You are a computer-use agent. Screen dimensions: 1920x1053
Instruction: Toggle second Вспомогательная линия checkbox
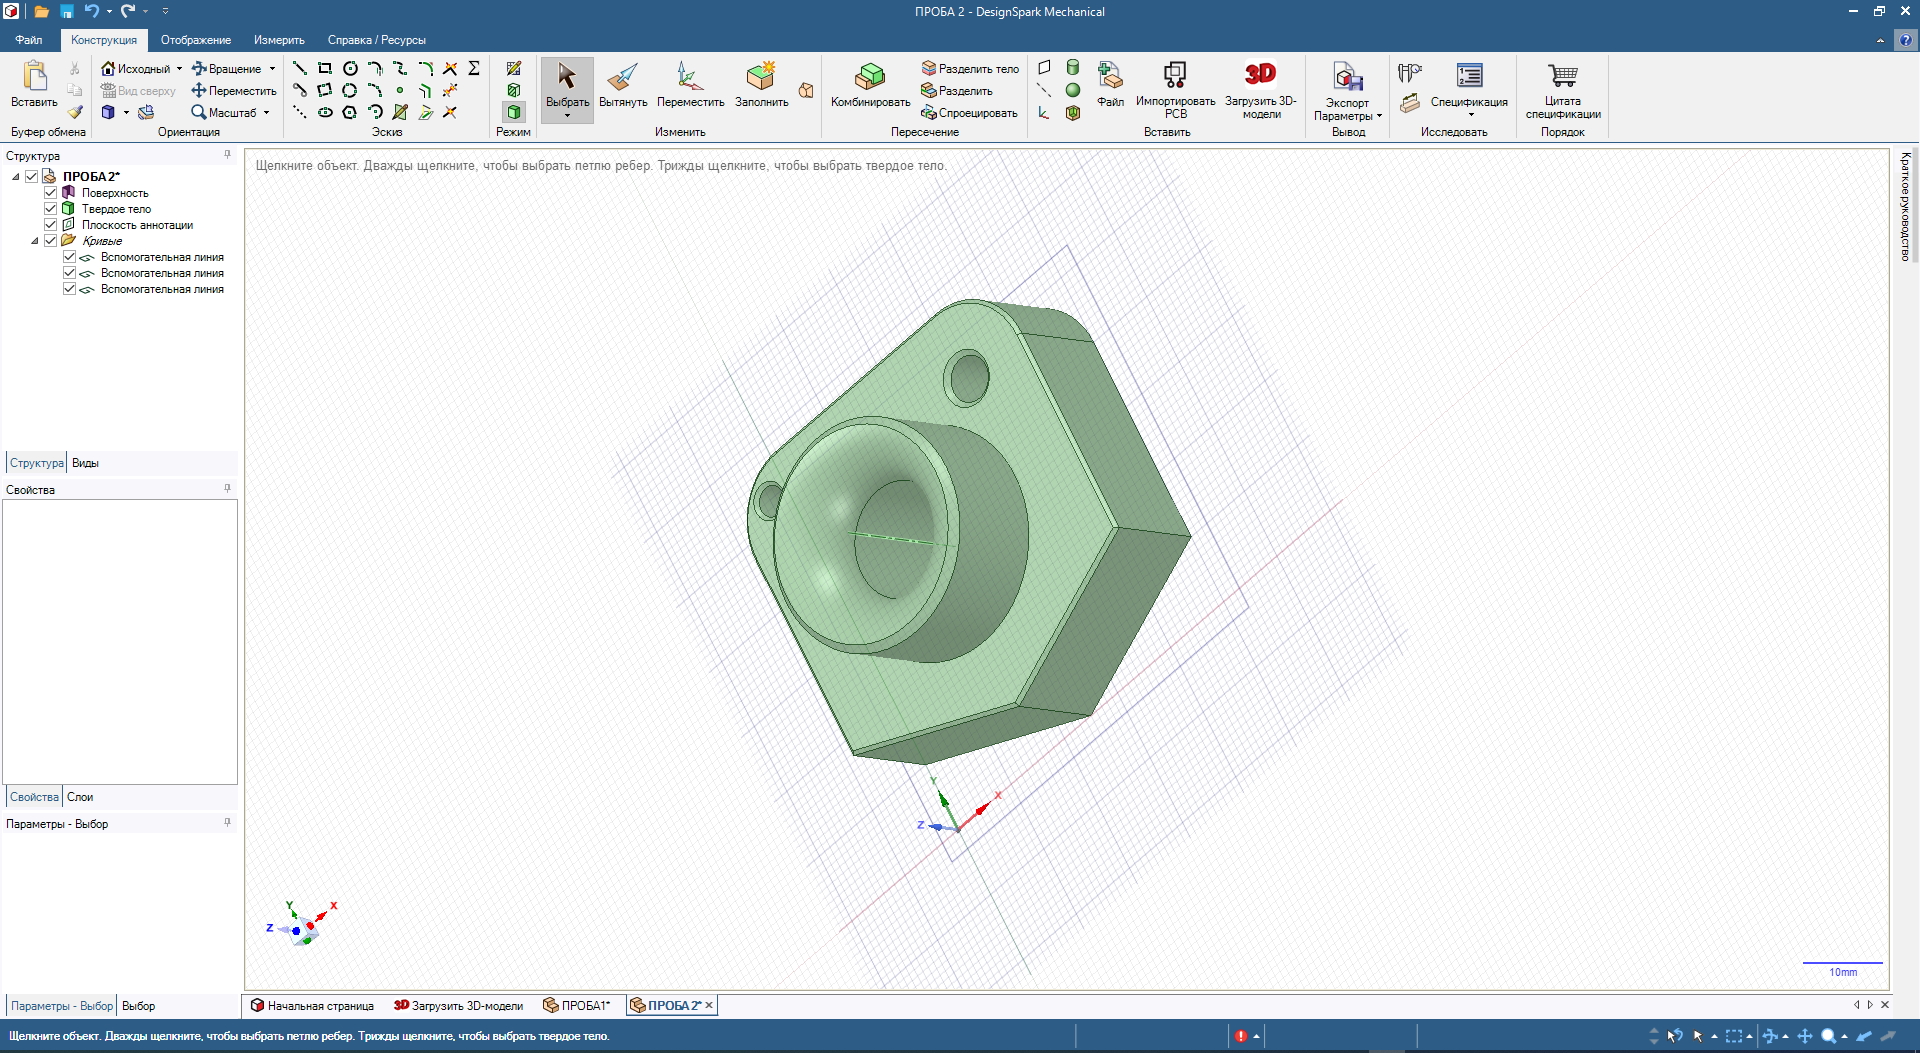click(x=70, y=272)
